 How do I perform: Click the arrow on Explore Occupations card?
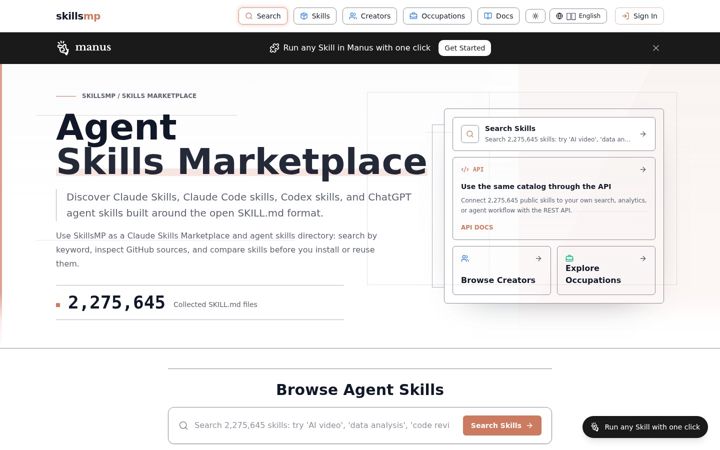click(x=643, y=259)
